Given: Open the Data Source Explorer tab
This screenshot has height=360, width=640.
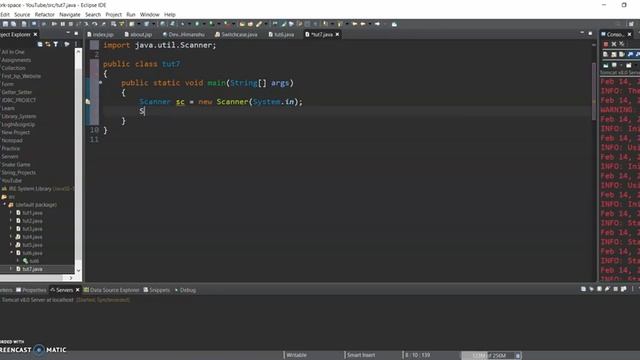Looking at the screenshot, I should point(111,290).
